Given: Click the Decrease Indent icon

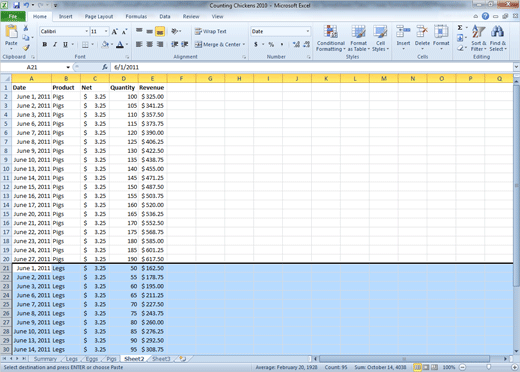Looking at the screenshot, I should pyautogui.click(x=174, y=44).
